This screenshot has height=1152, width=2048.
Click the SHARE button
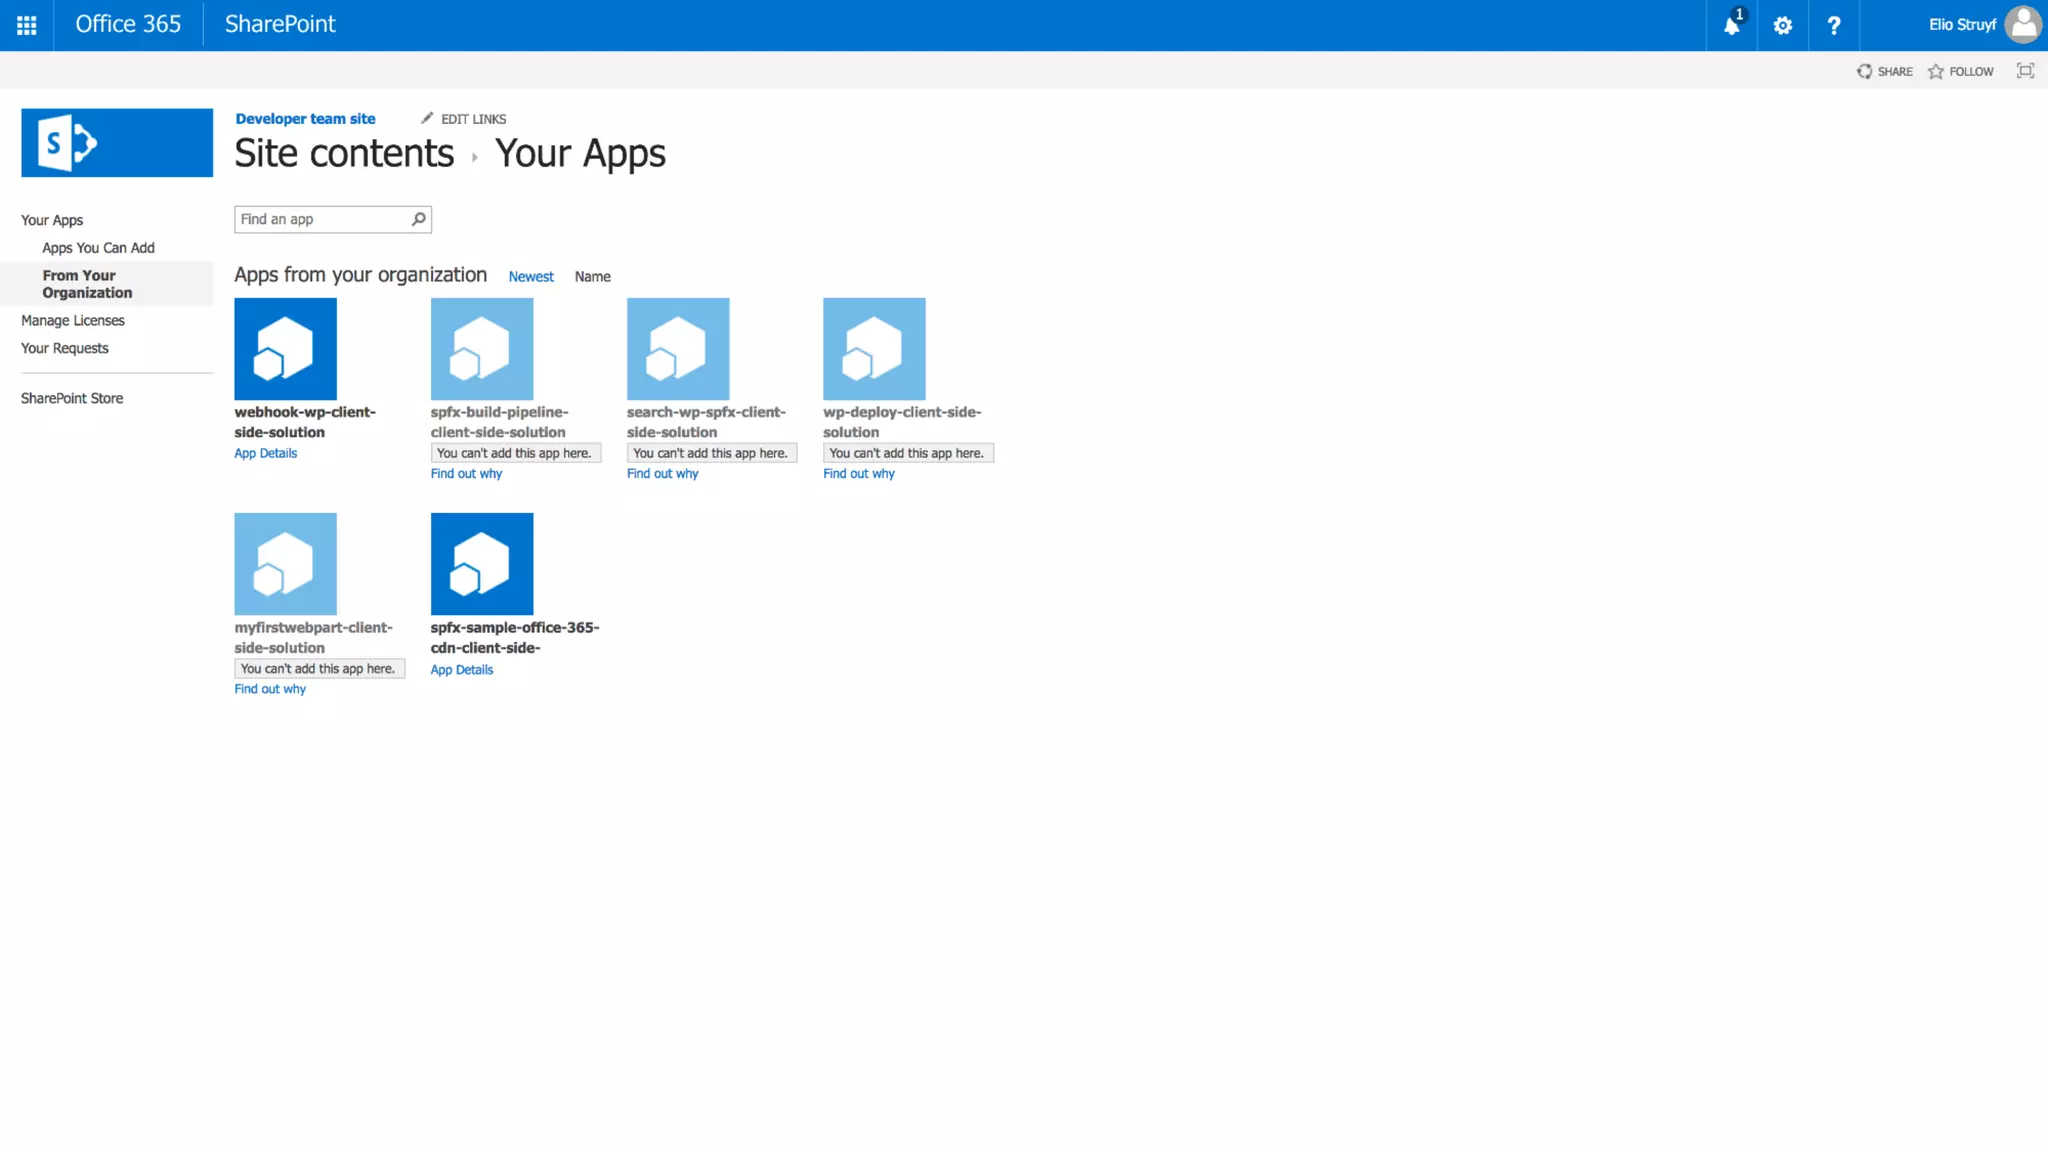click(1885, 71)
